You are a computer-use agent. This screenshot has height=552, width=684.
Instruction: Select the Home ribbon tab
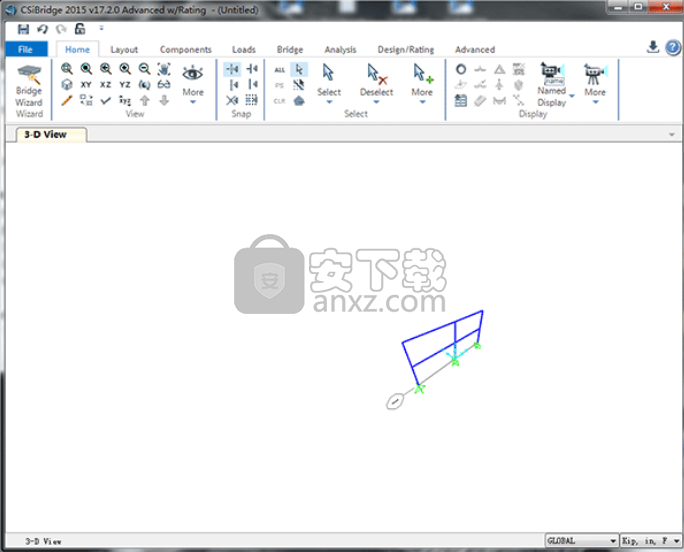pyautogui.click(x=77, y=49)
